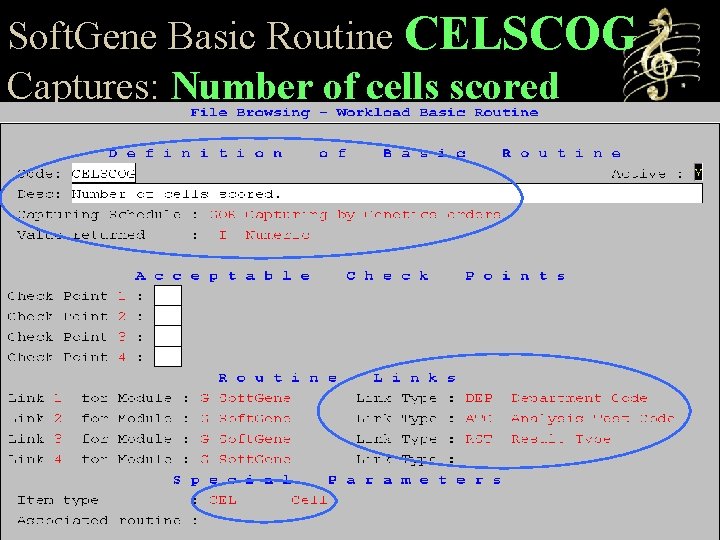Select Item type value 'CEL Cell'
Viewport: 720px width, 540px height.
click(268, 500)
